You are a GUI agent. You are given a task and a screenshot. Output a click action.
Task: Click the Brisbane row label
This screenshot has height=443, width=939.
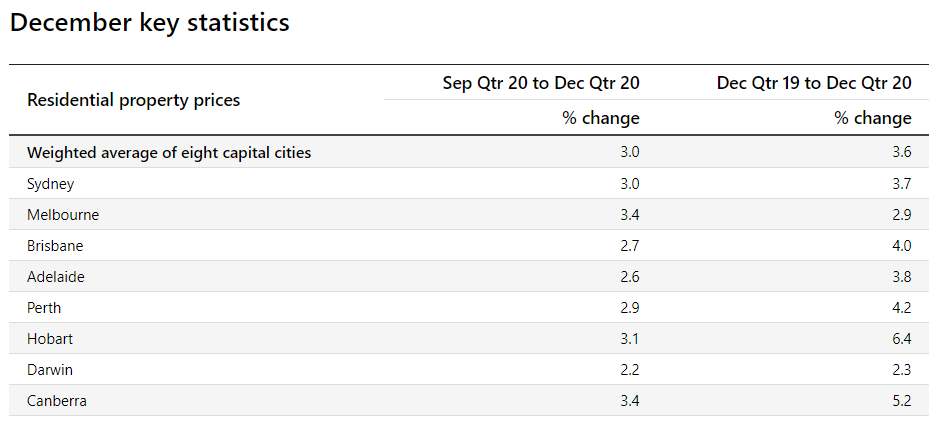[55, 246]
